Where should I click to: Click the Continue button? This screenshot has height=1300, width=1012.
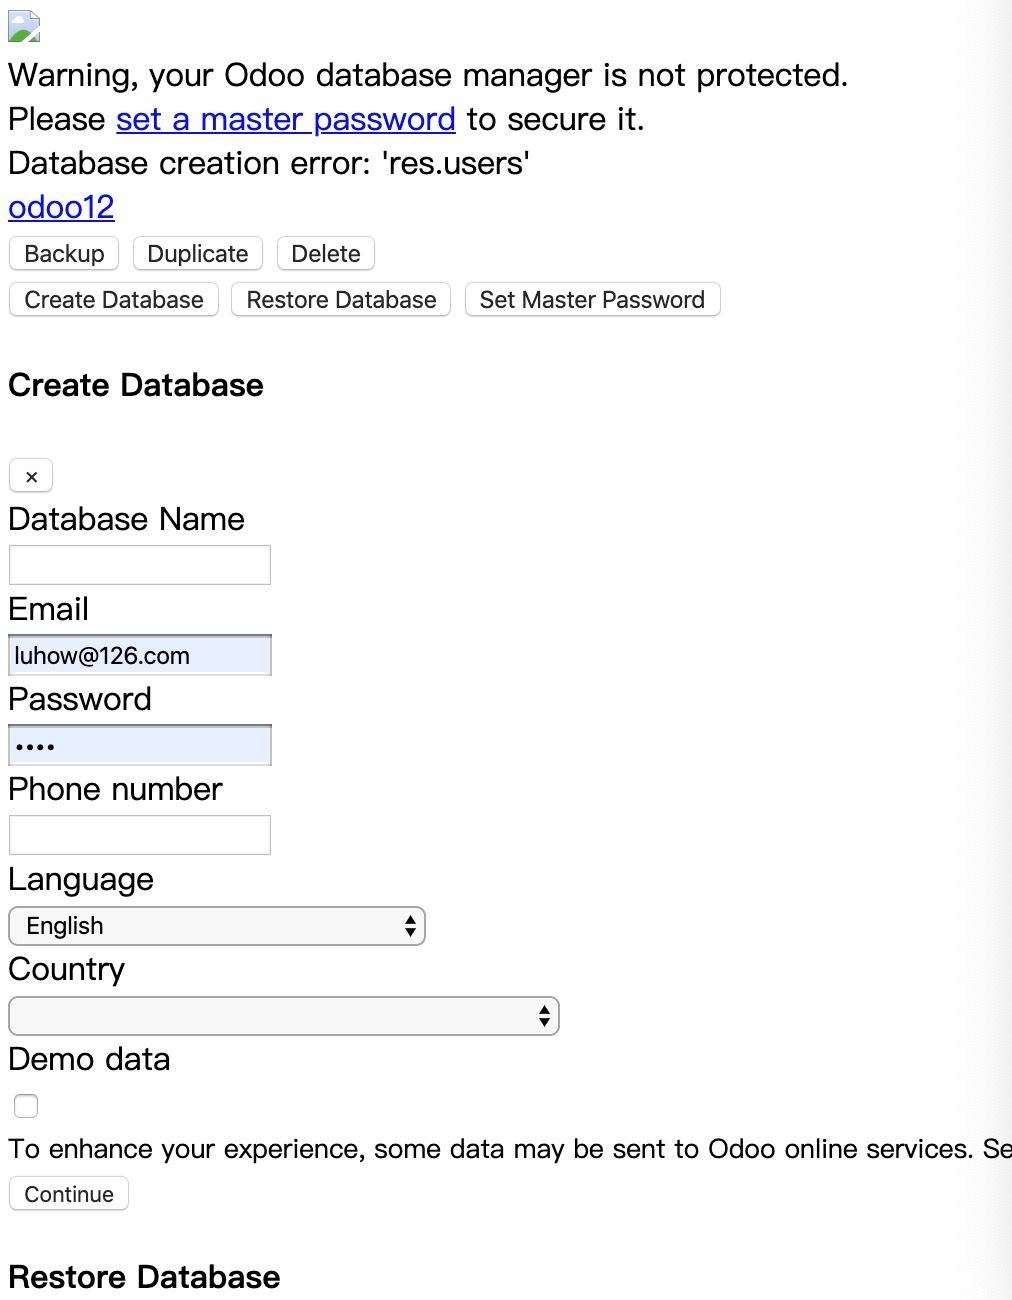69,1194
